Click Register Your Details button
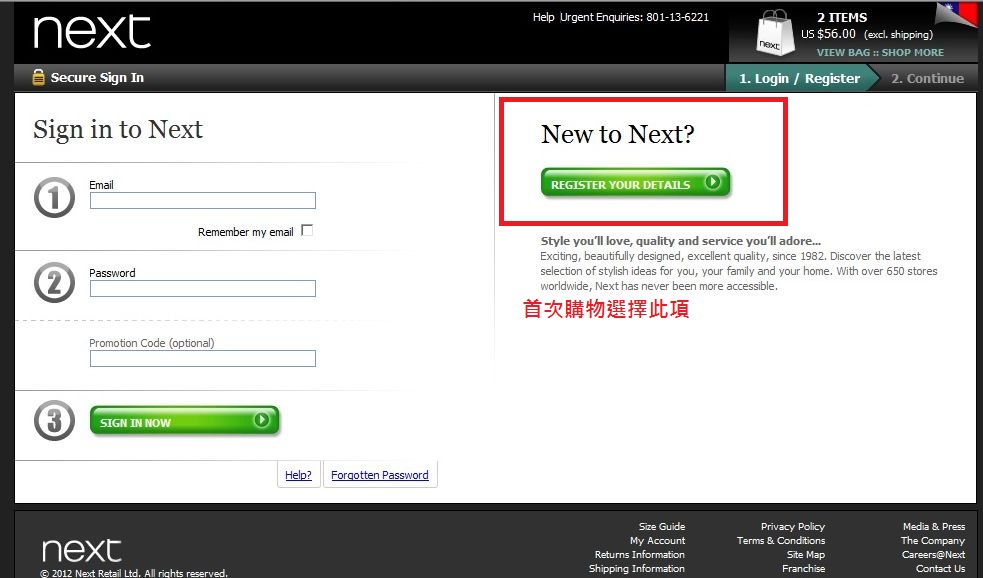 point(635,183)
